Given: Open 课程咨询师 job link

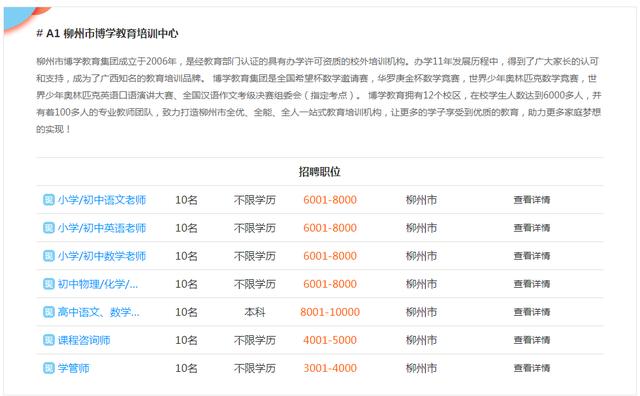Looking at the screenshot, I should pyautogui.click(x=84, y=340).
